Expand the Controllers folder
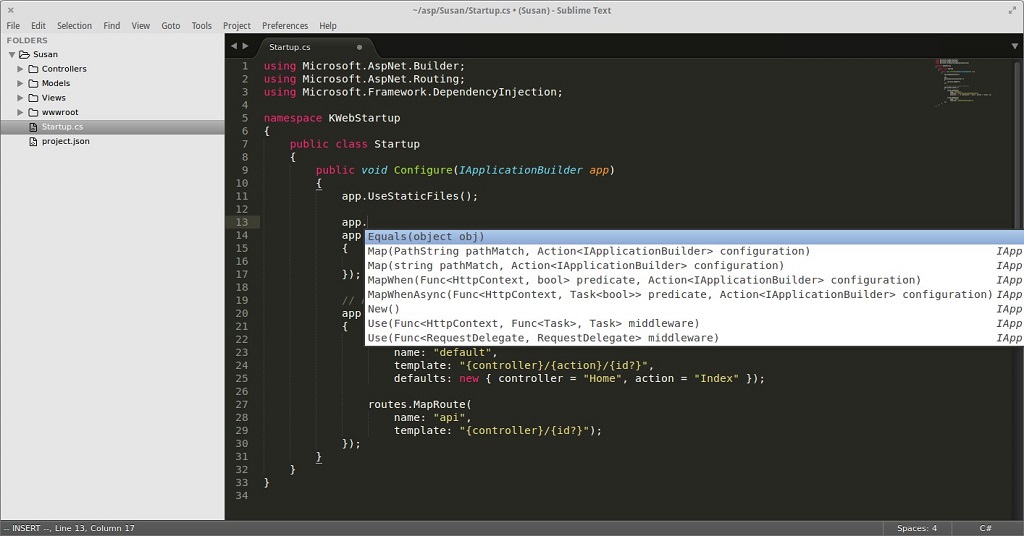 (x=20, y=69)
